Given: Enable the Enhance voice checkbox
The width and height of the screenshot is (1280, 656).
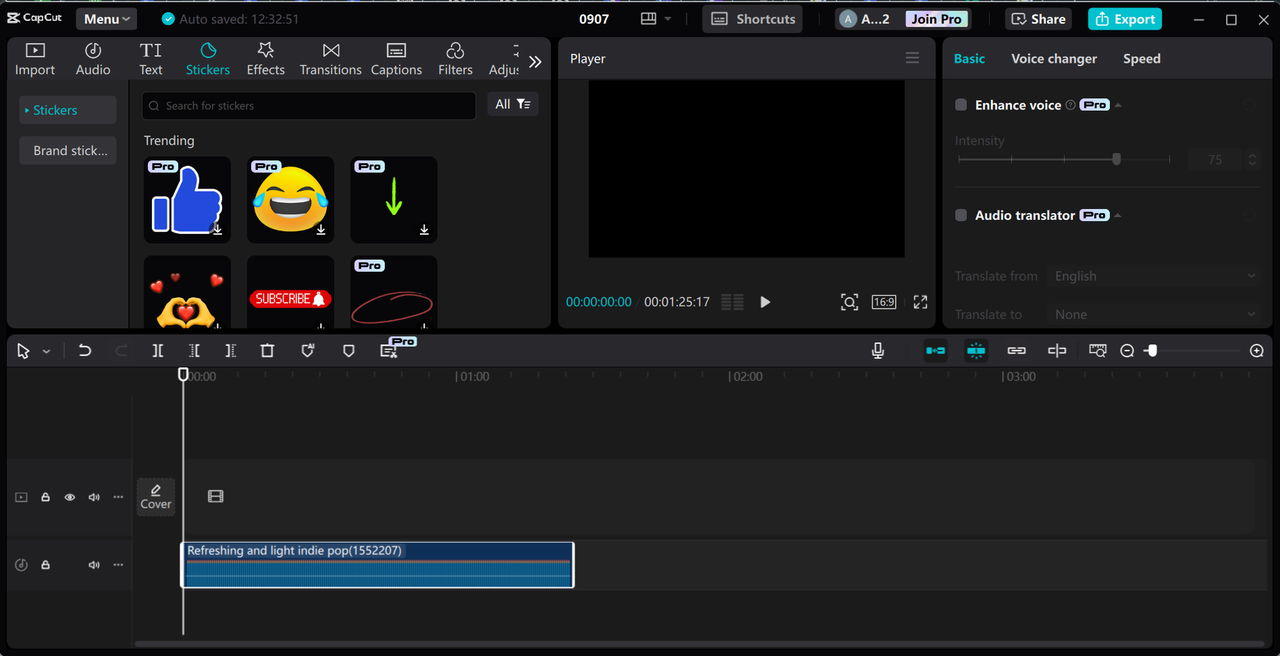Looking at the screenshot, I should click(x=961, y=105).
